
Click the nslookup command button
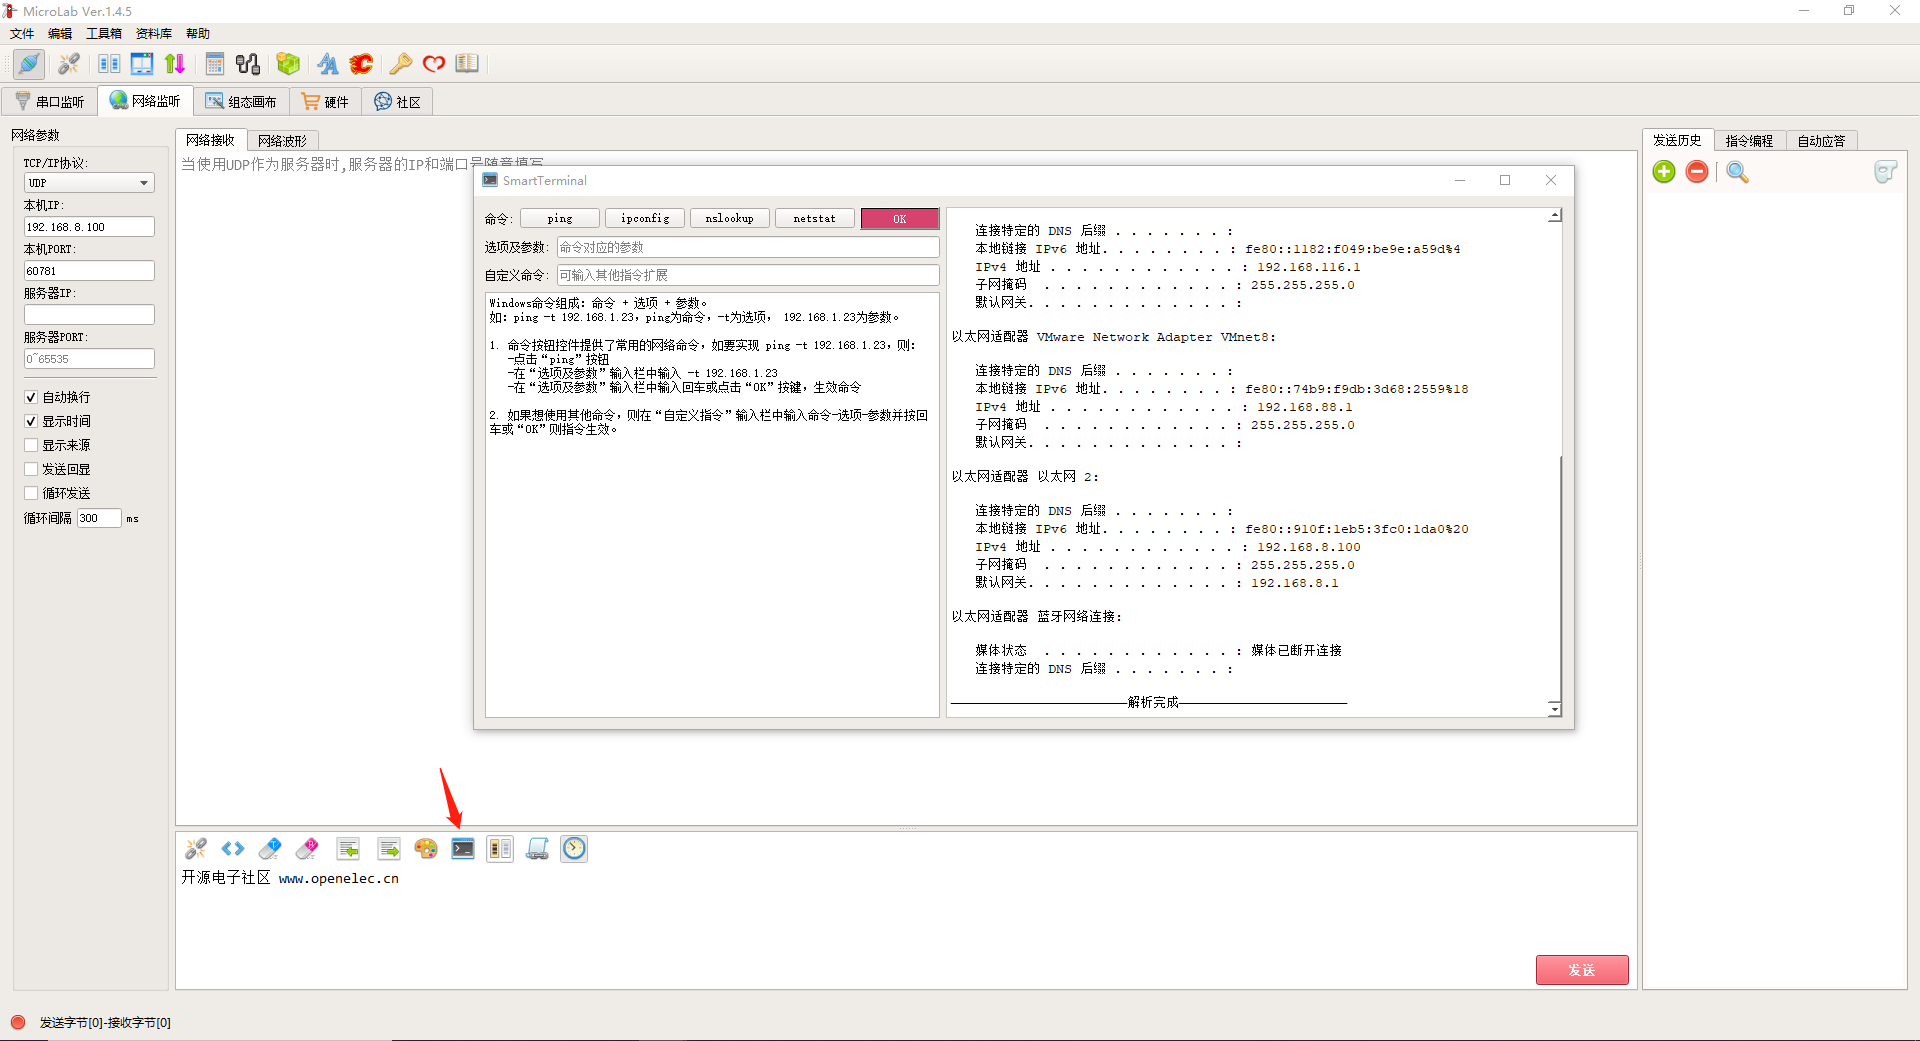[x=729, y=219]
